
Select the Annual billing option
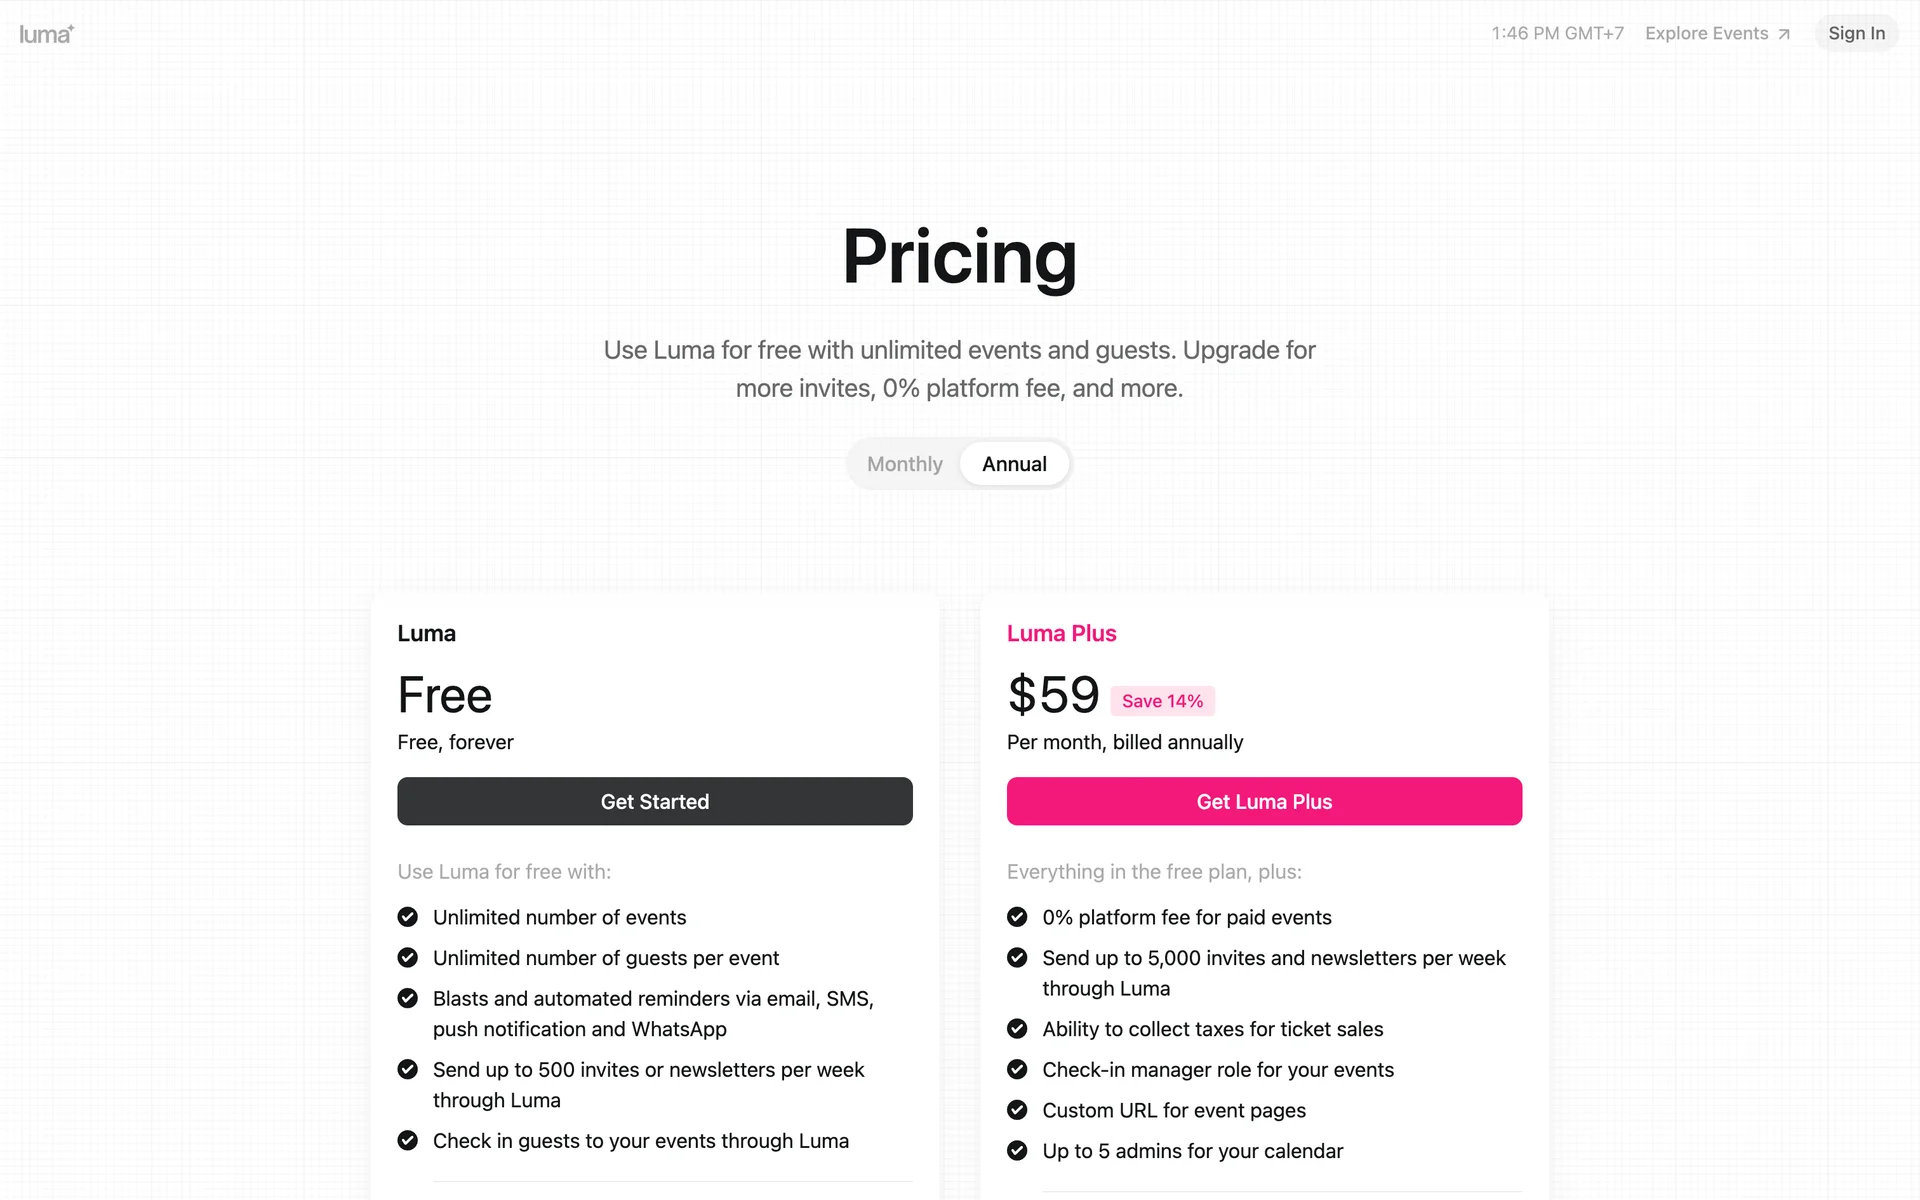coord(1014,464)
